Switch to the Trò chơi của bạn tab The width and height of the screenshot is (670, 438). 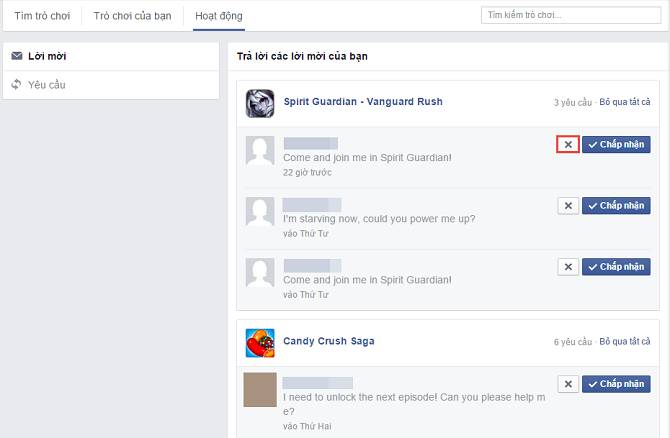pos(132,16)
